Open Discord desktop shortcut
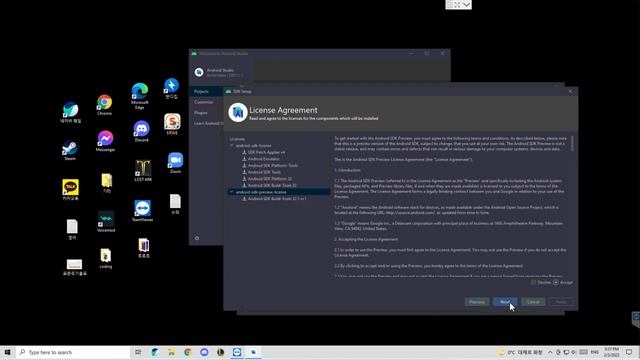The height and width of the screenshot is (360, 640). 142,131
